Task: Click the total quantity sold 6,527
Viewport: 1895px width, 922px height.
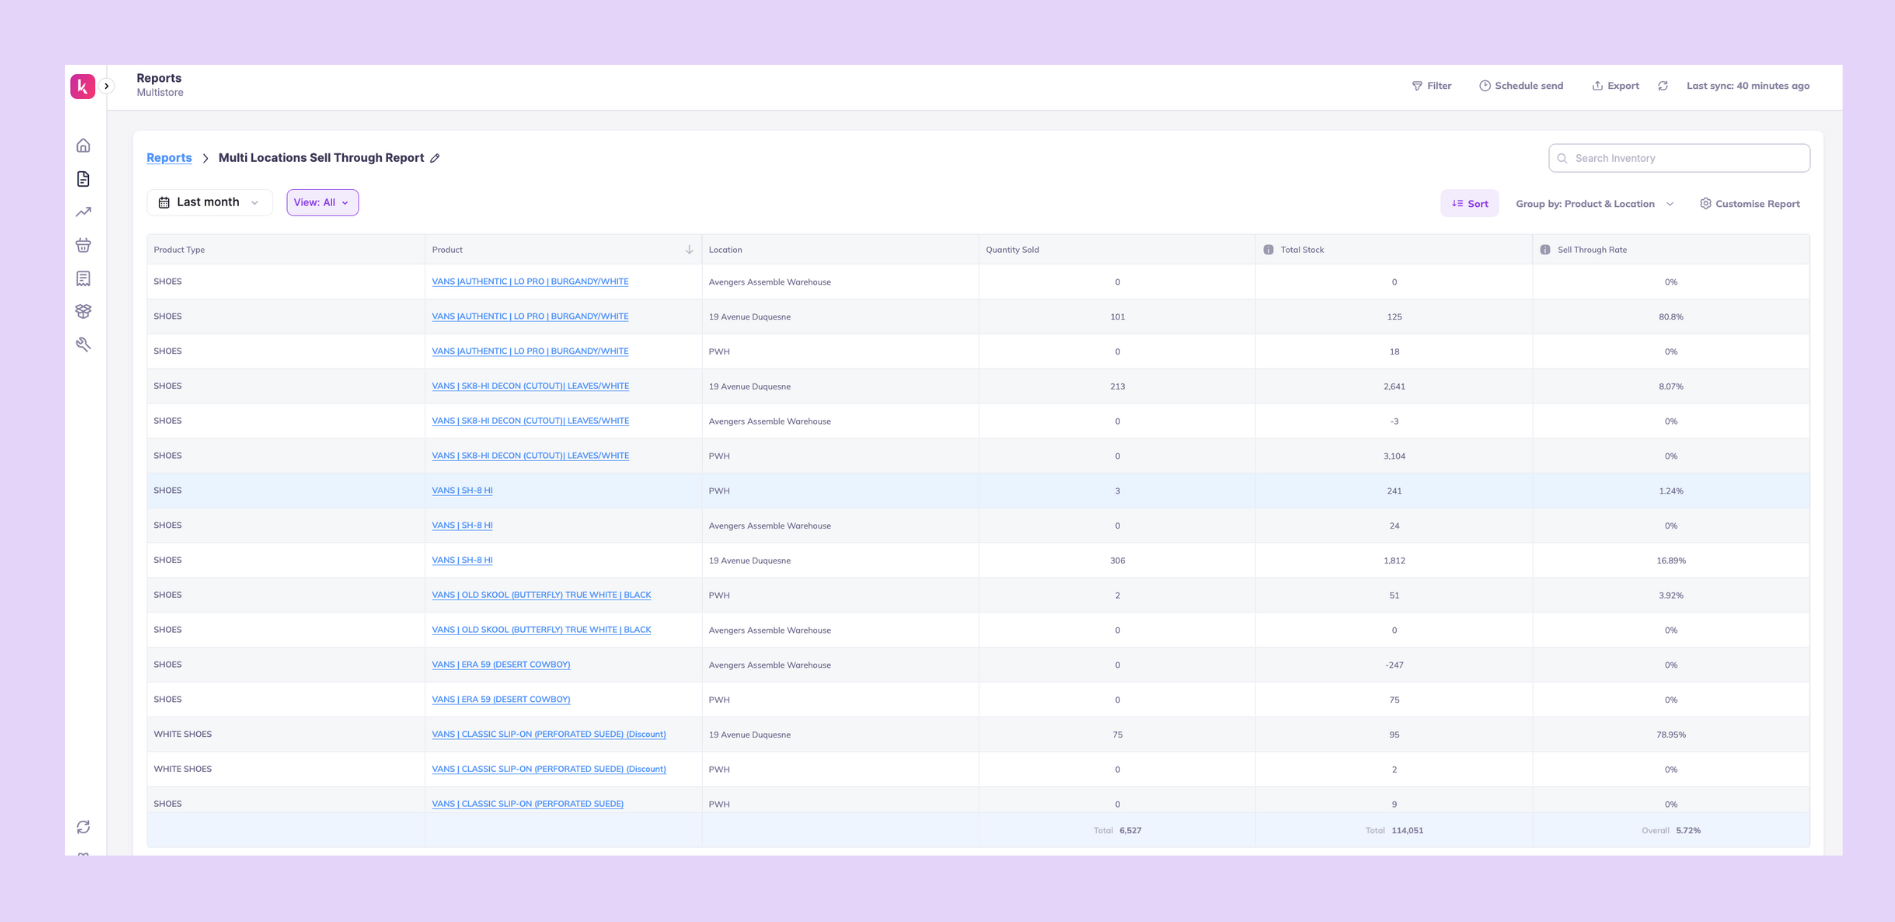Action: click(1130, 831)
